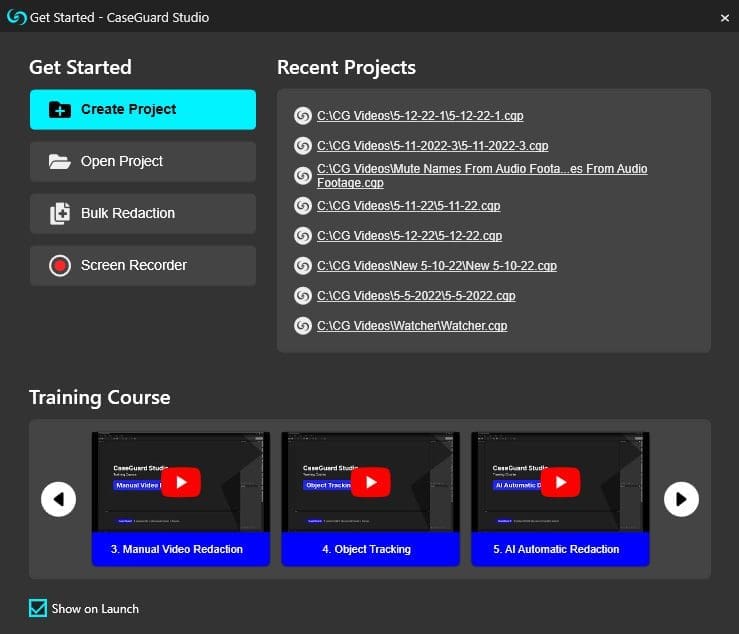Click the Create Project button
739x634 pixels.
point(142,110)
